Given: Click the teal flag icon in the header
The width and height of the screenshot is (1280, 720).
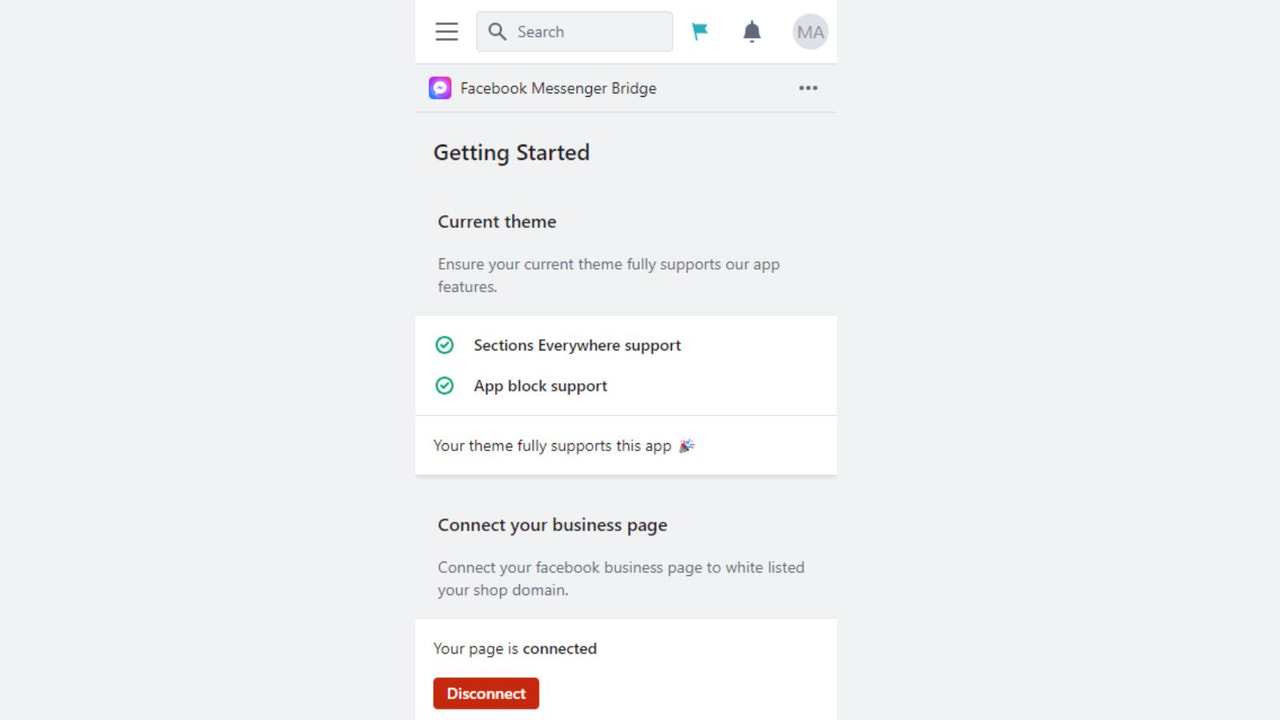Looking at the screenshot, I should [x=700, y=31].
